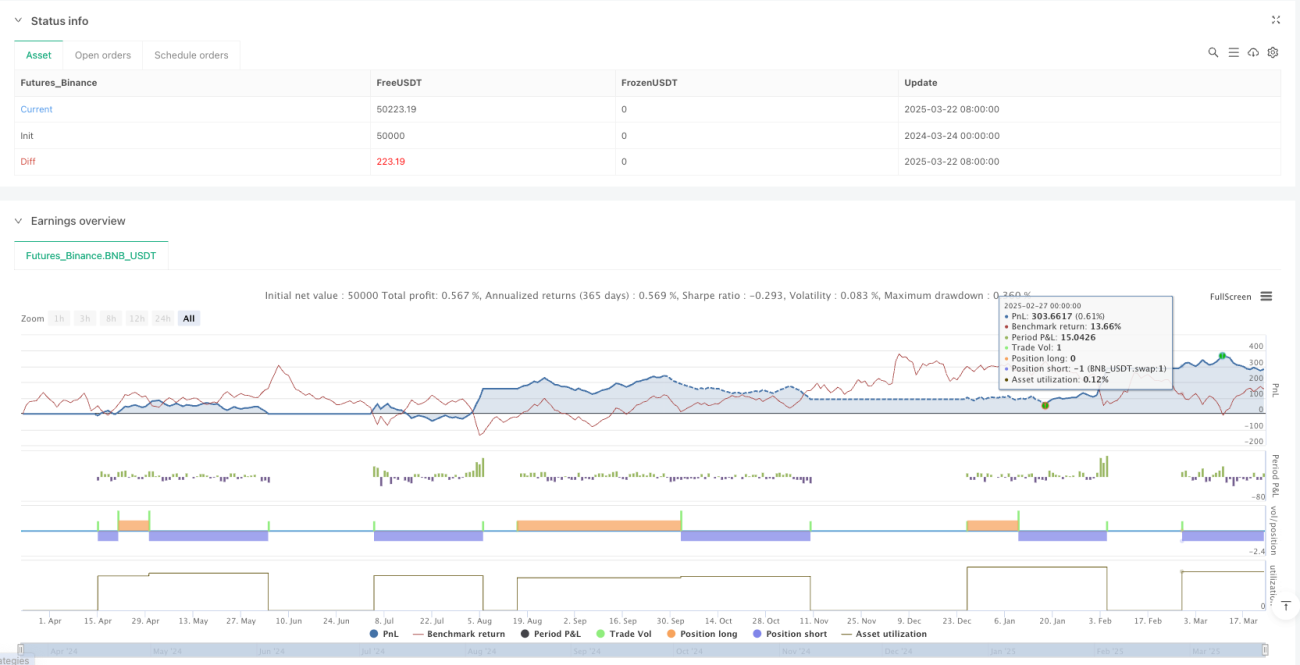The image size is (1300, 665).
Task: Switch to the Schedule orders tab
Action: 191,55
